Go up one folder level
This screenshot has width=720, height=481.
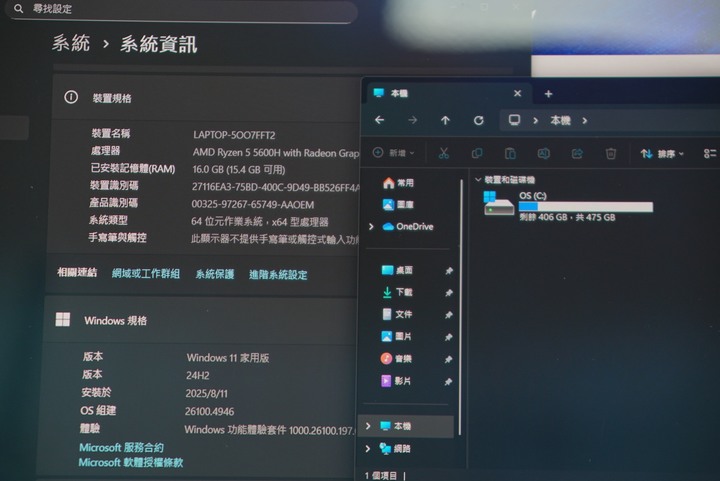(445, 120)
